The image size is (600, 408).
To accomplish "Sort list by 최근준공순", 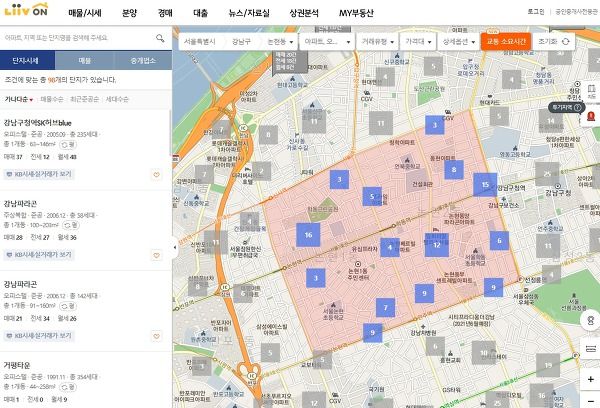I will (x=84, y=100).
